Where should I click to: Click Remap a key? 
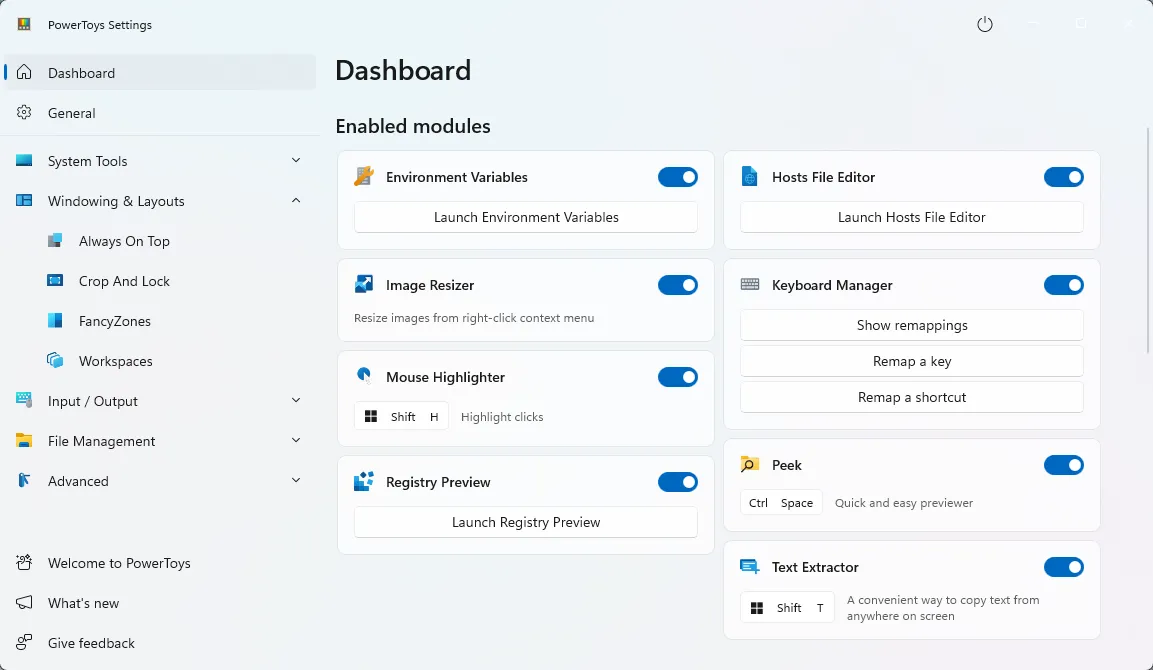point(911,361)
